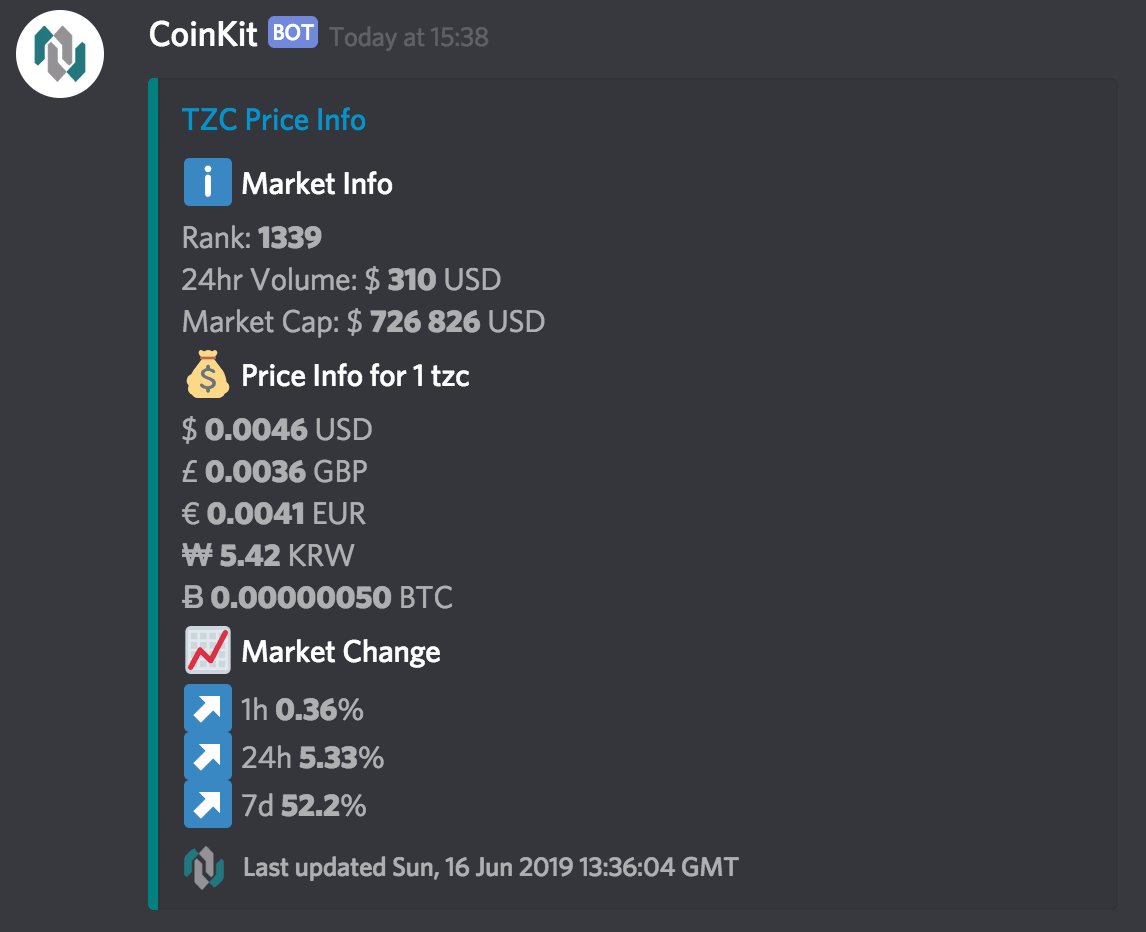Click the Last updated footer text
Screen dimensions: 1146x932
click(490, 868)
